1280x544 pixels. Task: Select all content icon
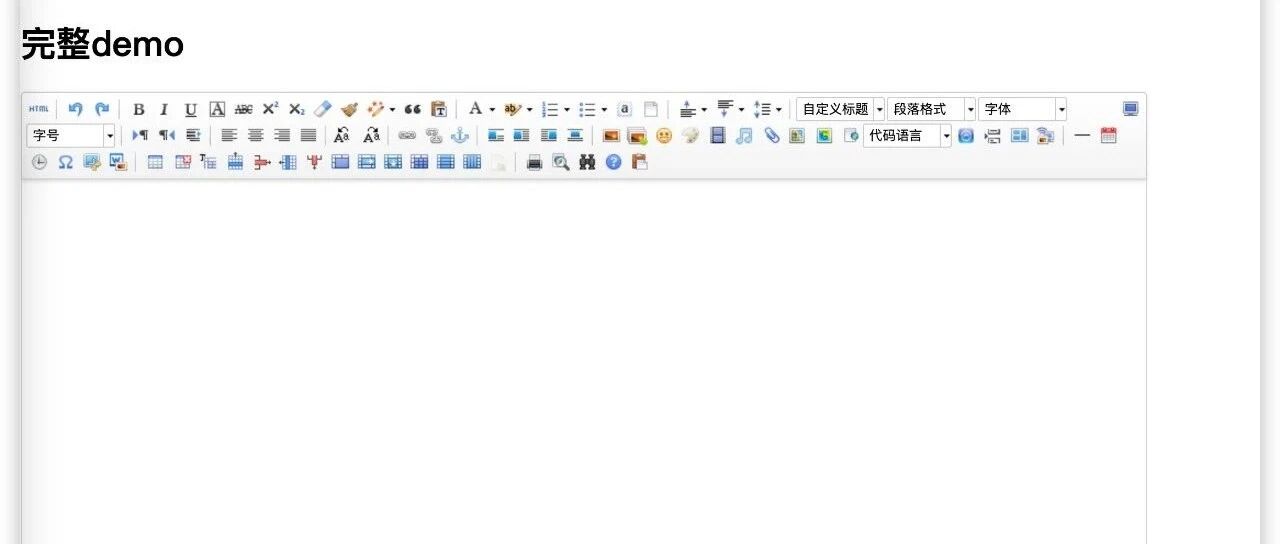point(624,109)
